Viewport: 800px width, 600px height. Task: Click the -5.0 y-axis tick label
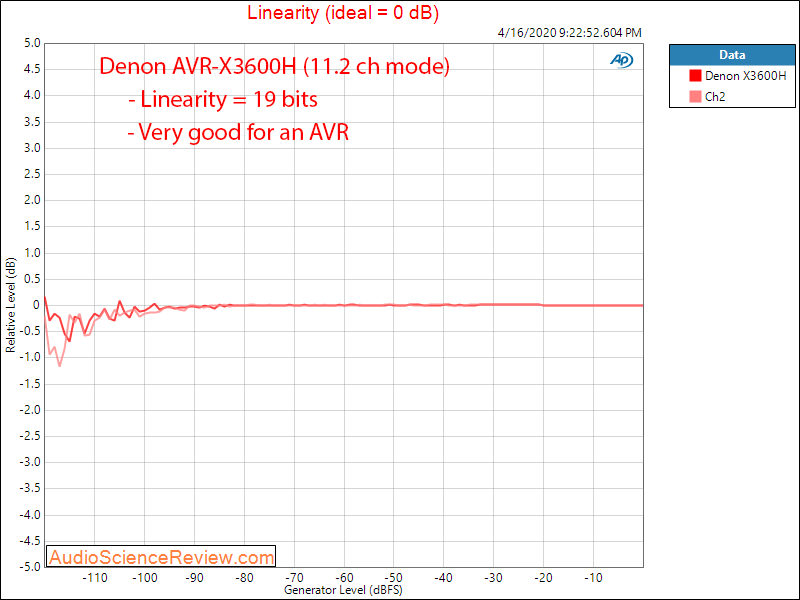(30, 566)
